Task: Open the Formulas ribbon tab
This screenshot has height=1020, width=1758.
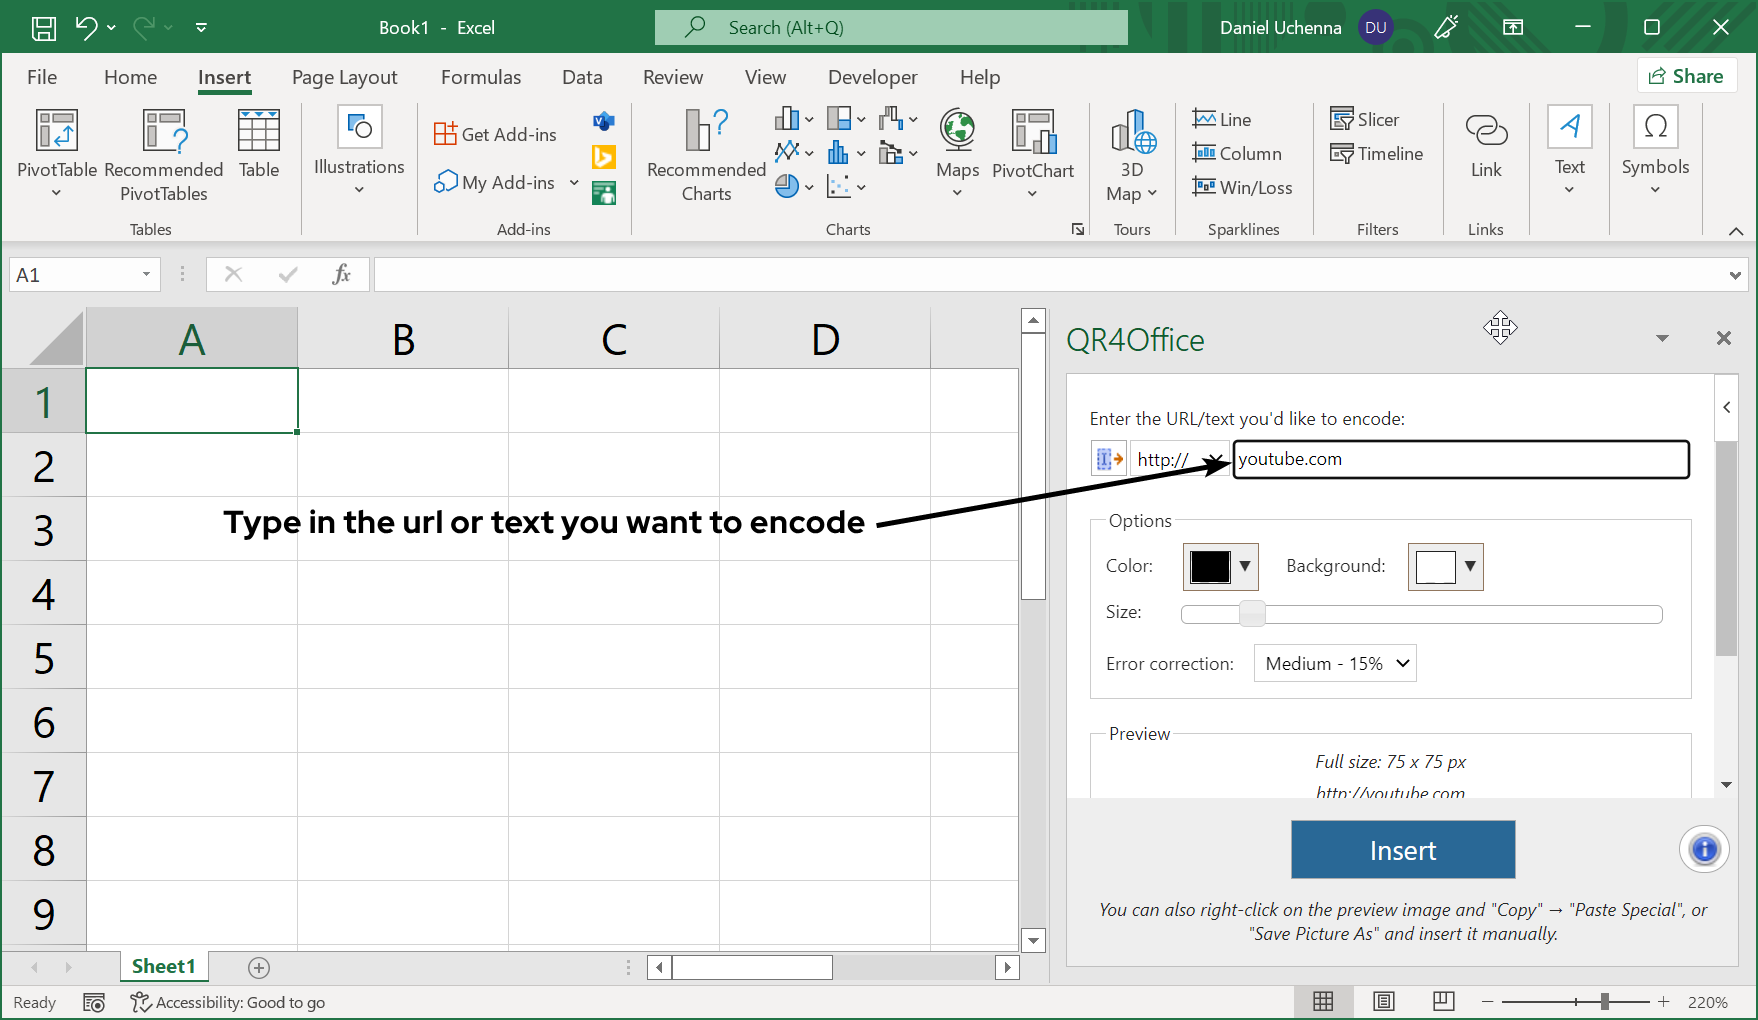Action: point(480,77)
